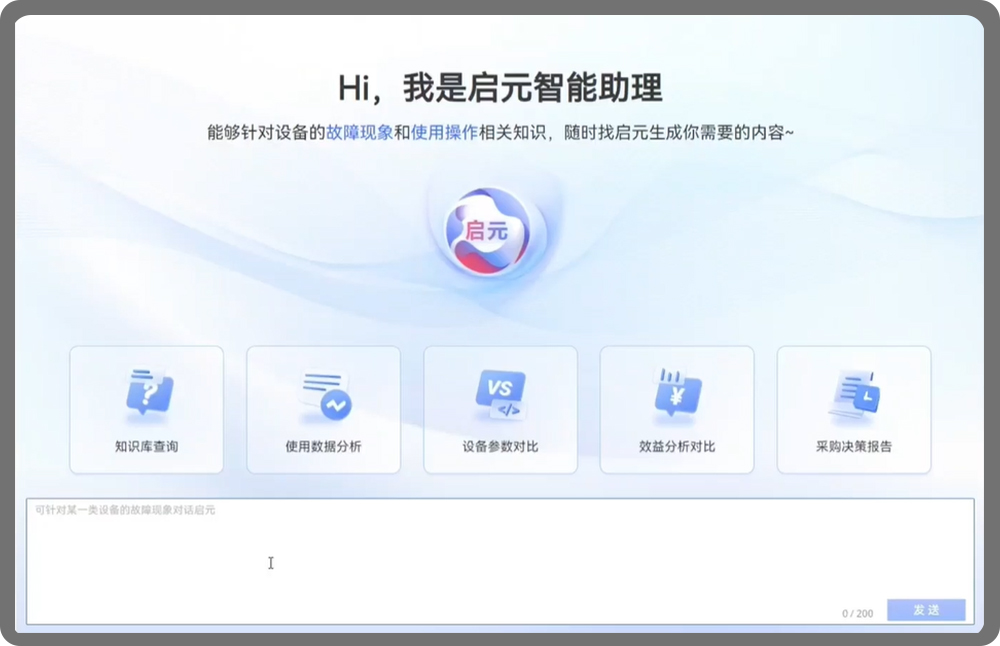Follow the blue 使用操作 link

[444, 133]
